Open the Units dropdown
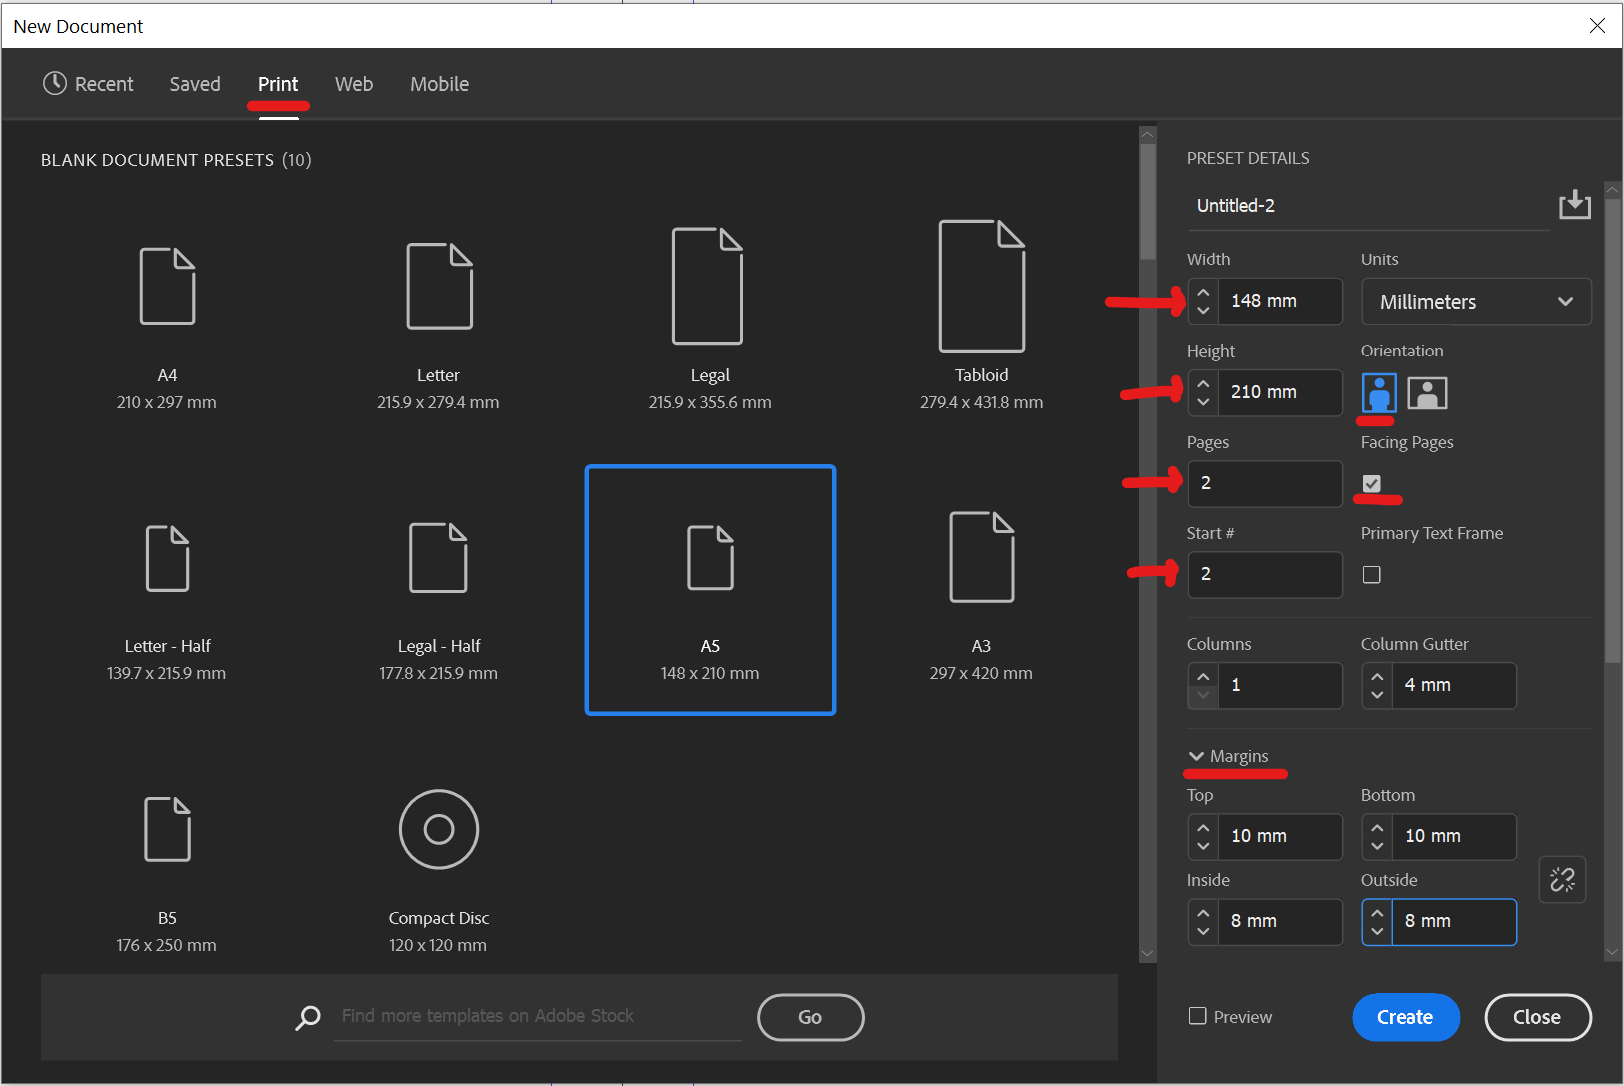The width and height of the screenshot is (1624, 1086). (1476, 301)
